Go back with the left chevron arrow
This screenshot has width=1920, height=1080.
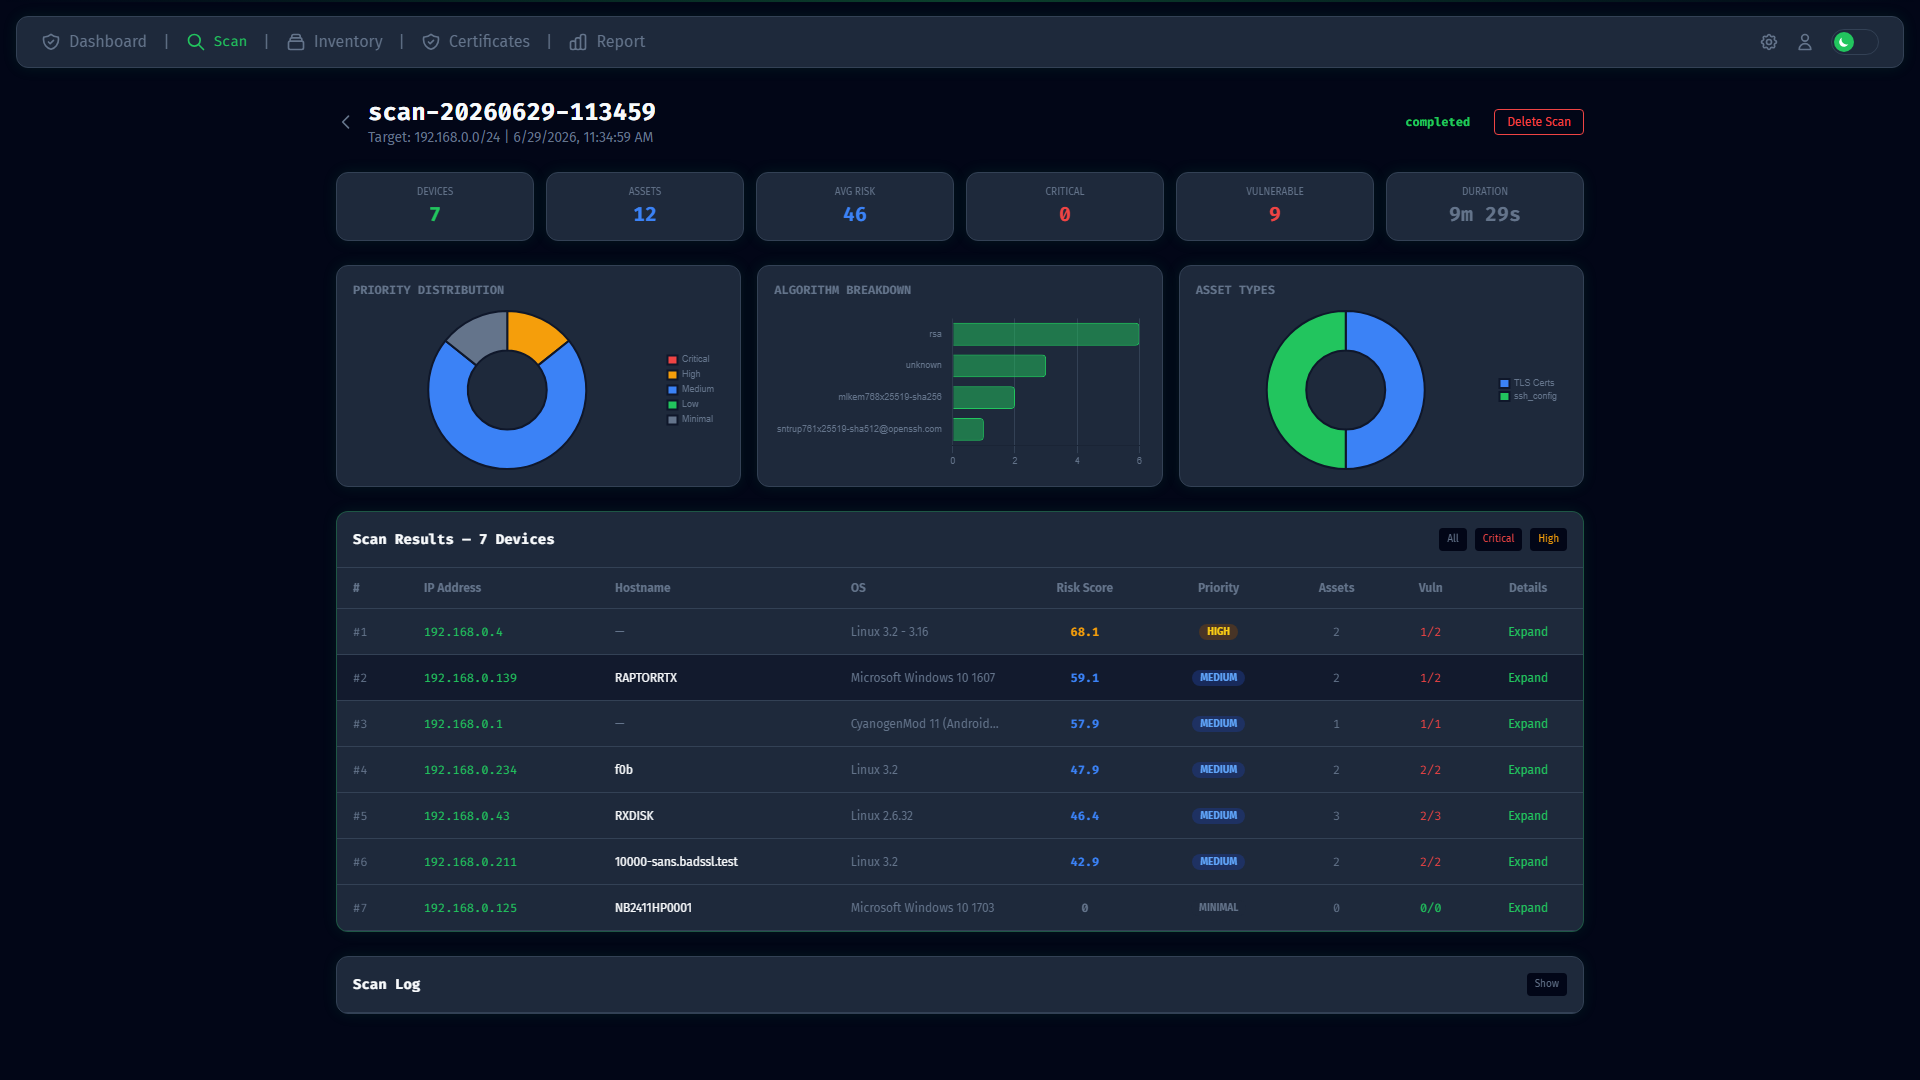(x=346, y=122)
